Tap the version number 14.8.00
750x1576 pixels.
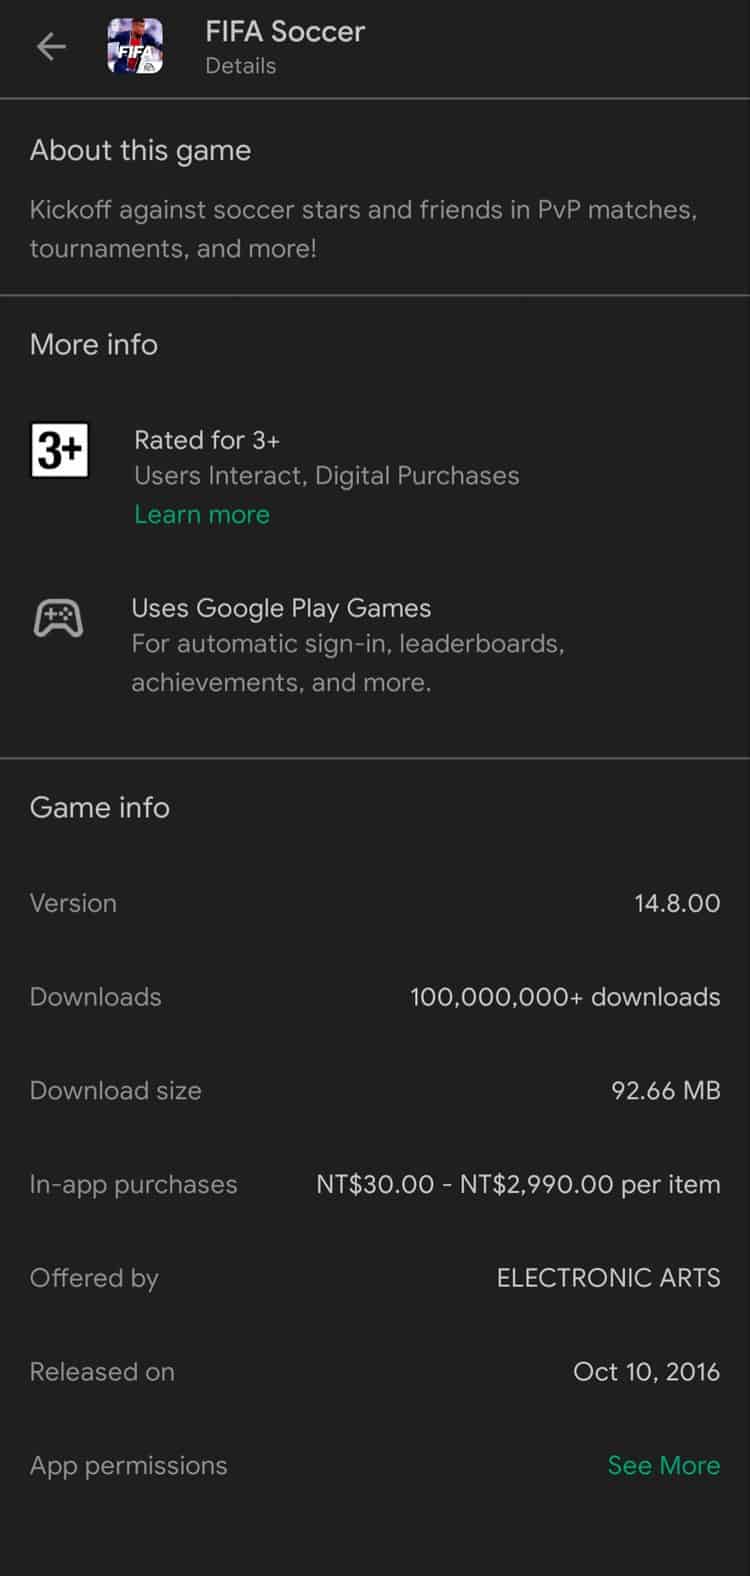[676, 903]
